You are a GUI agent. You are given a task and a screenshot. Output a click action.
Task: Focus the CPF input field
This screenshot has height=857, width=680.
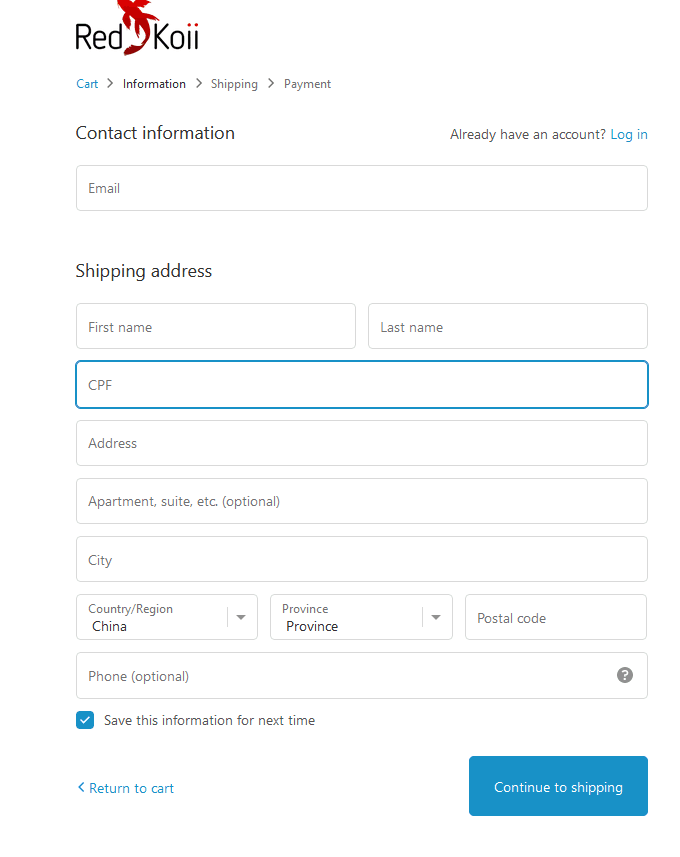coord(361,384)
